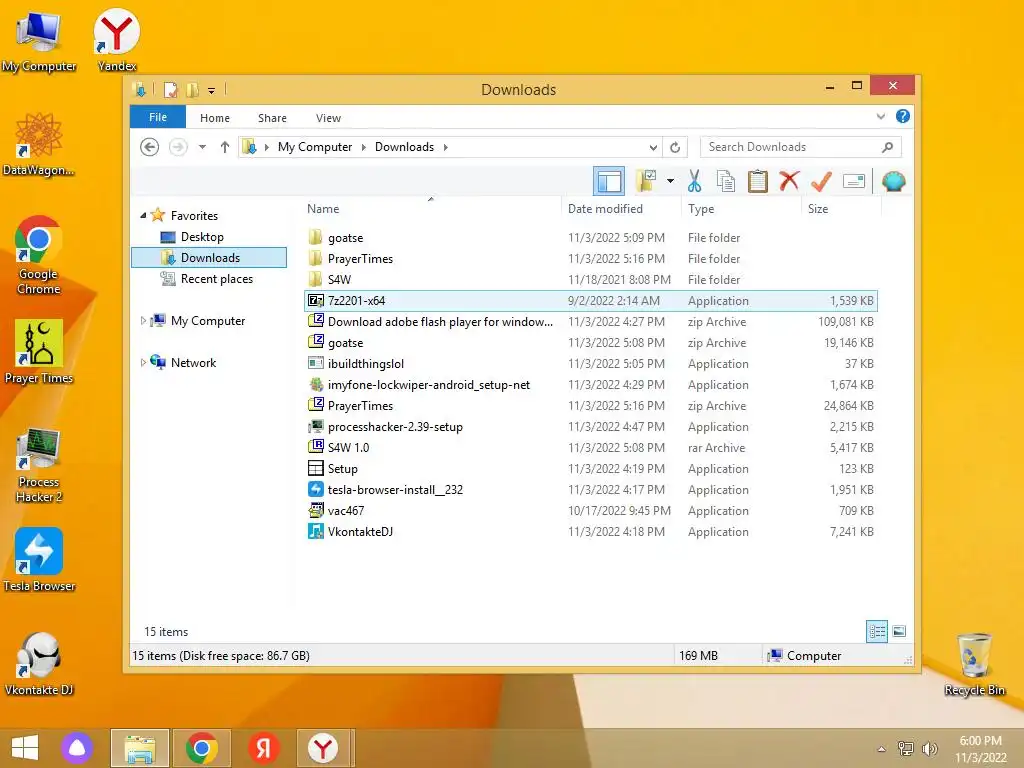Click the Process Hacker 2 desktop shortcut

pos(39,464)
